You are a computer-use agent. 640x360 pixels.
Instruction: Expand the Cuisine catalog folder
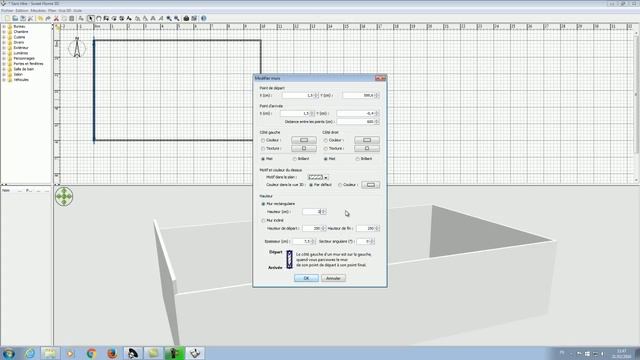[4, 37]
